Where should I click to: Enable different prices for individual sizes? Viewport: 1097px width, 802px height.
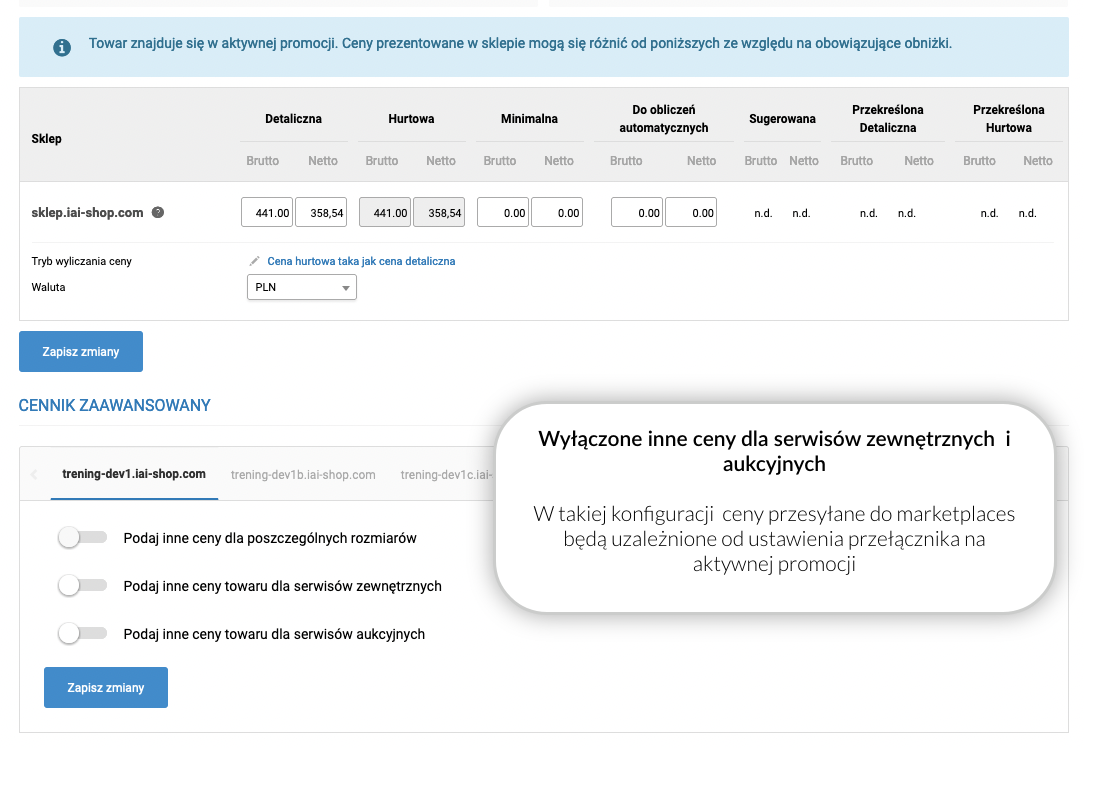[x=83, y=538]
